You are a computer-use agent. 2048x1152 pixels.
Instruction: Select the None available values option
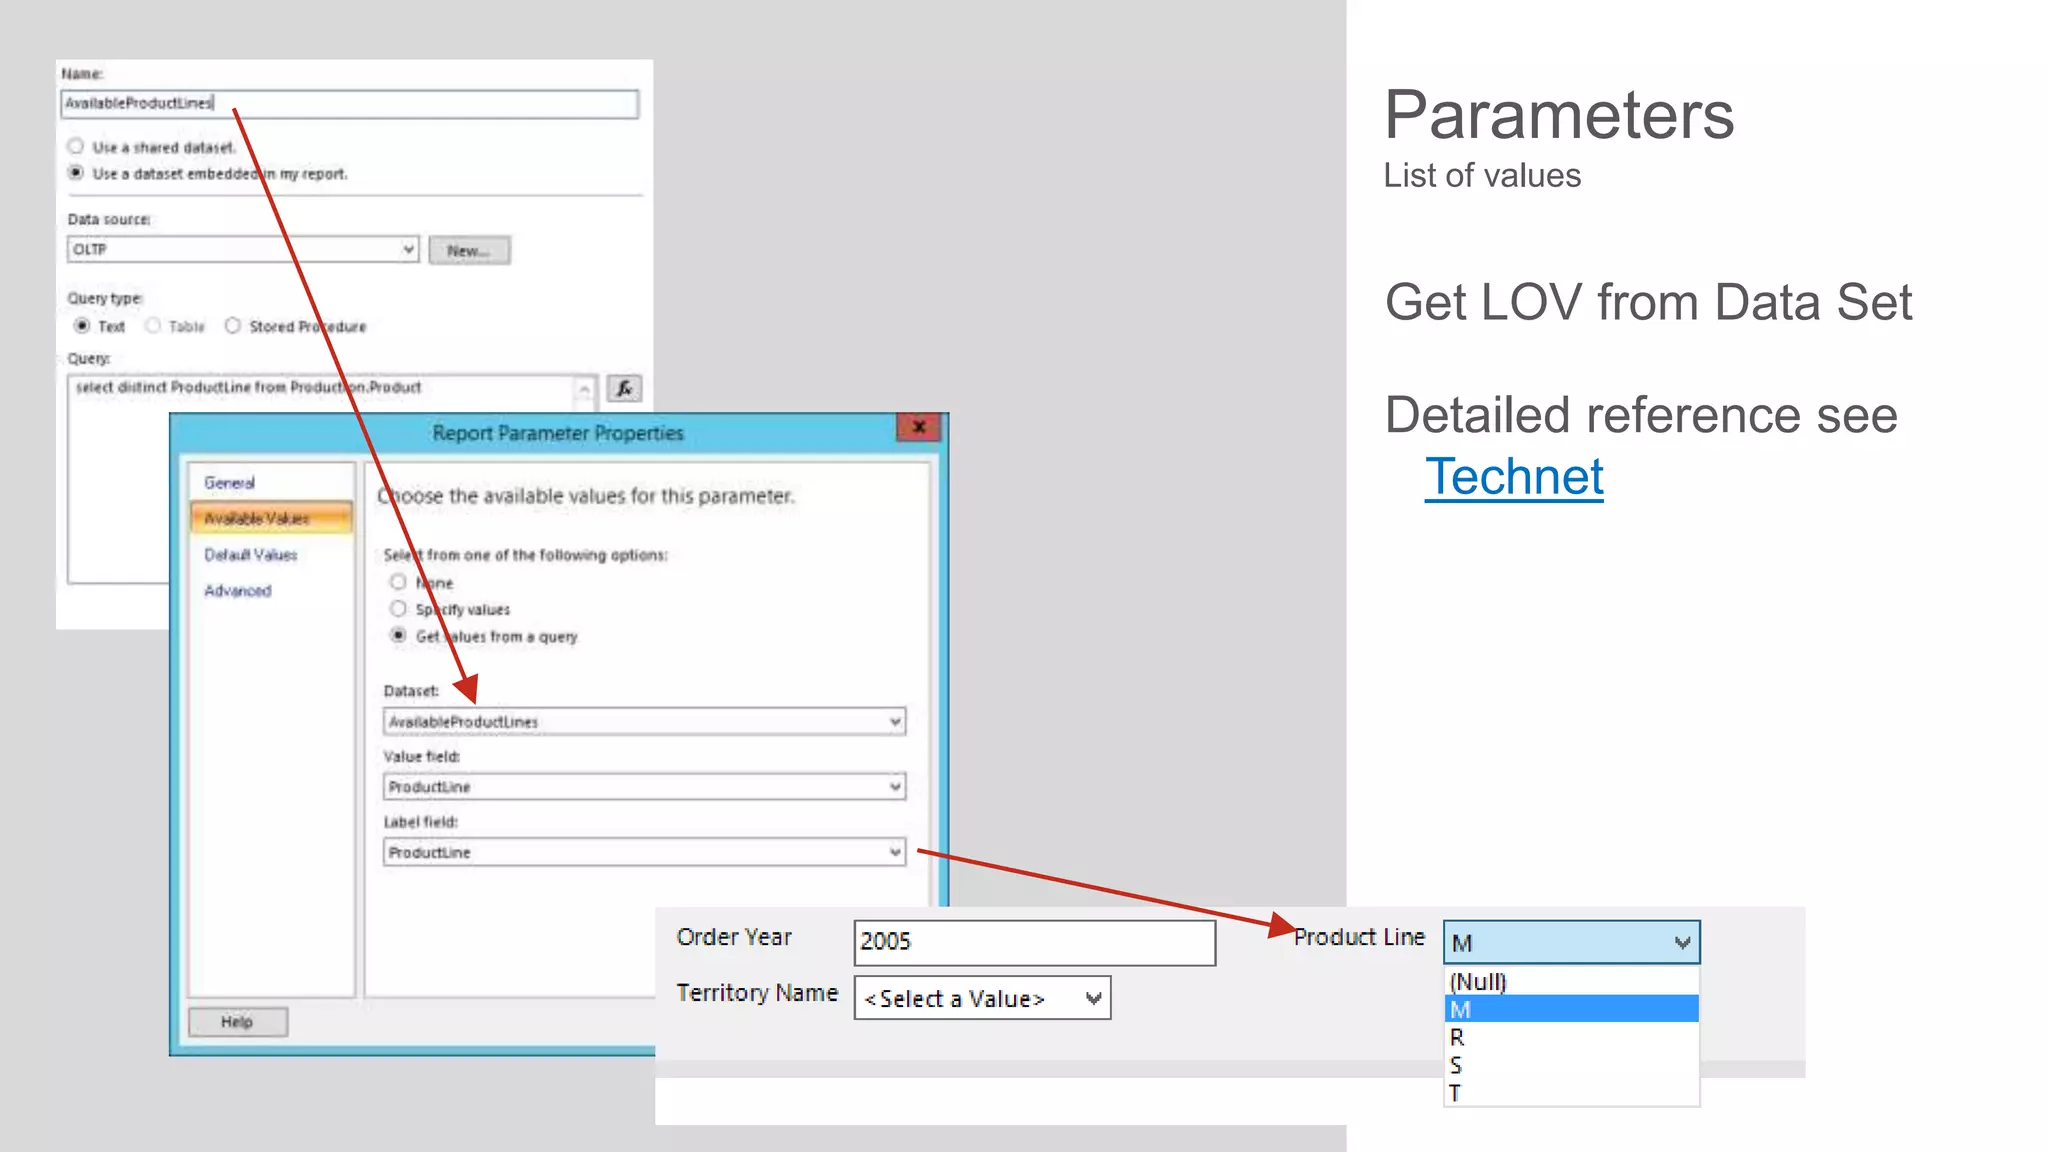pos(398,582)
